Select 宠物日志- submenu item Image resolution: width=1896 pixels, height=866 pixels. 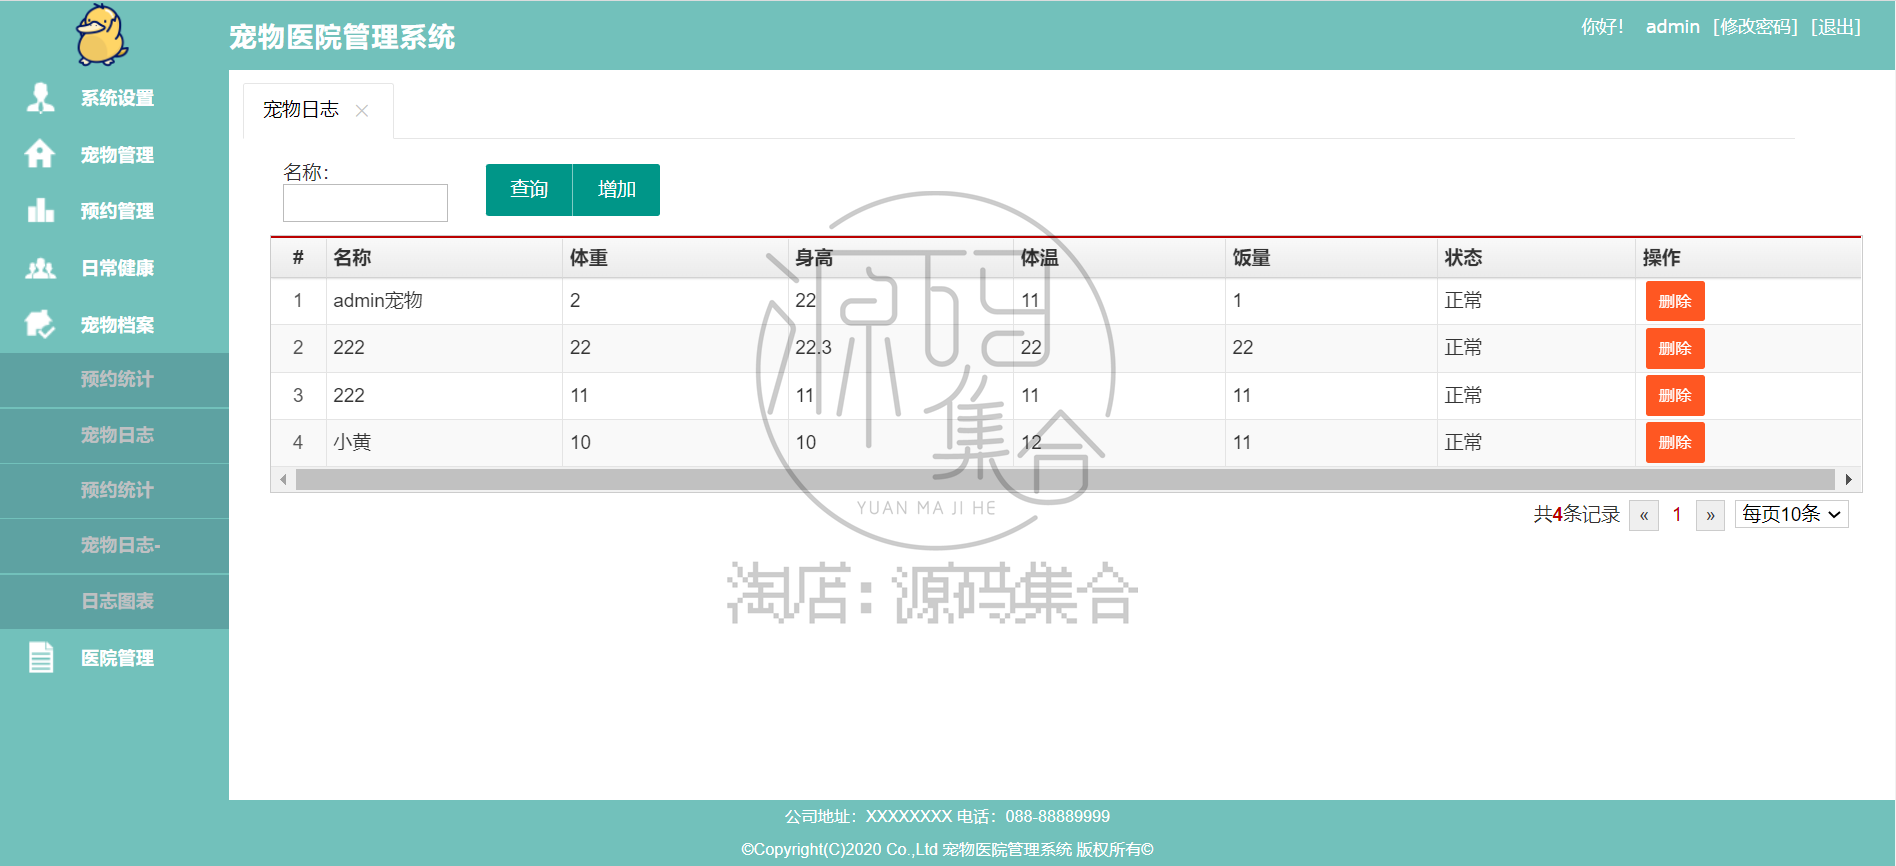click(114, 545)
